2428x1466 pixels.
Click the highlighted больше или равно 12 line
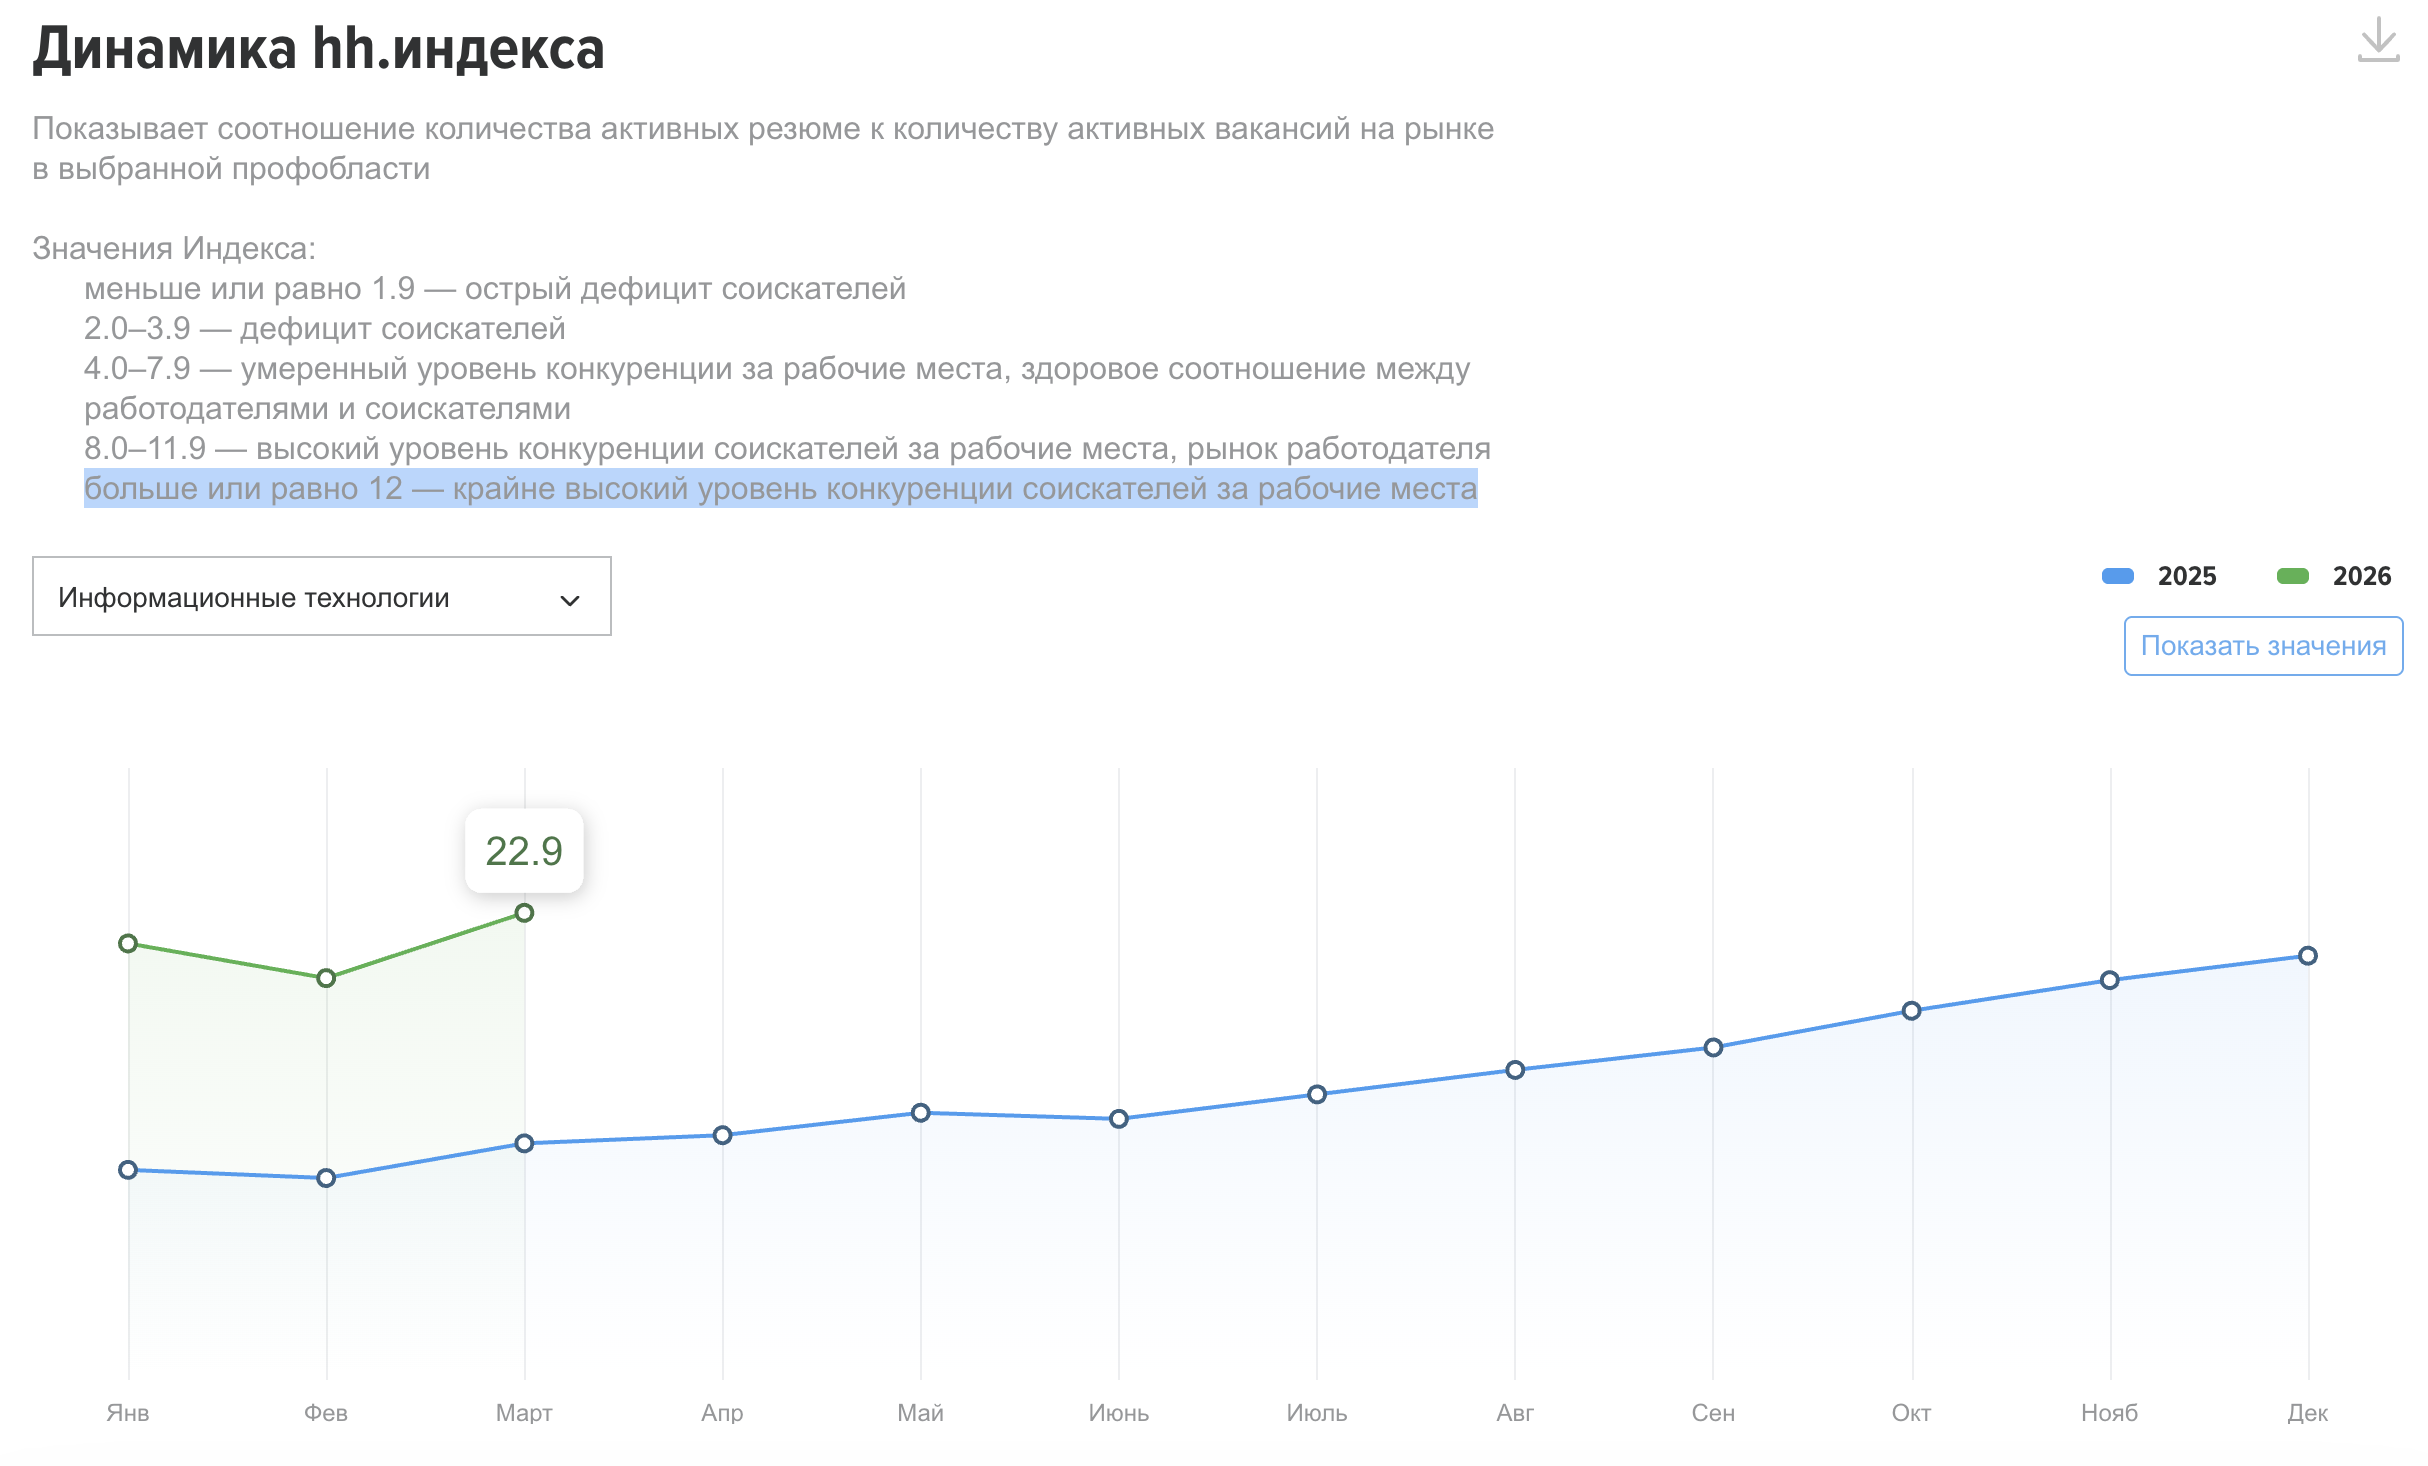click(x=781, y=488)
